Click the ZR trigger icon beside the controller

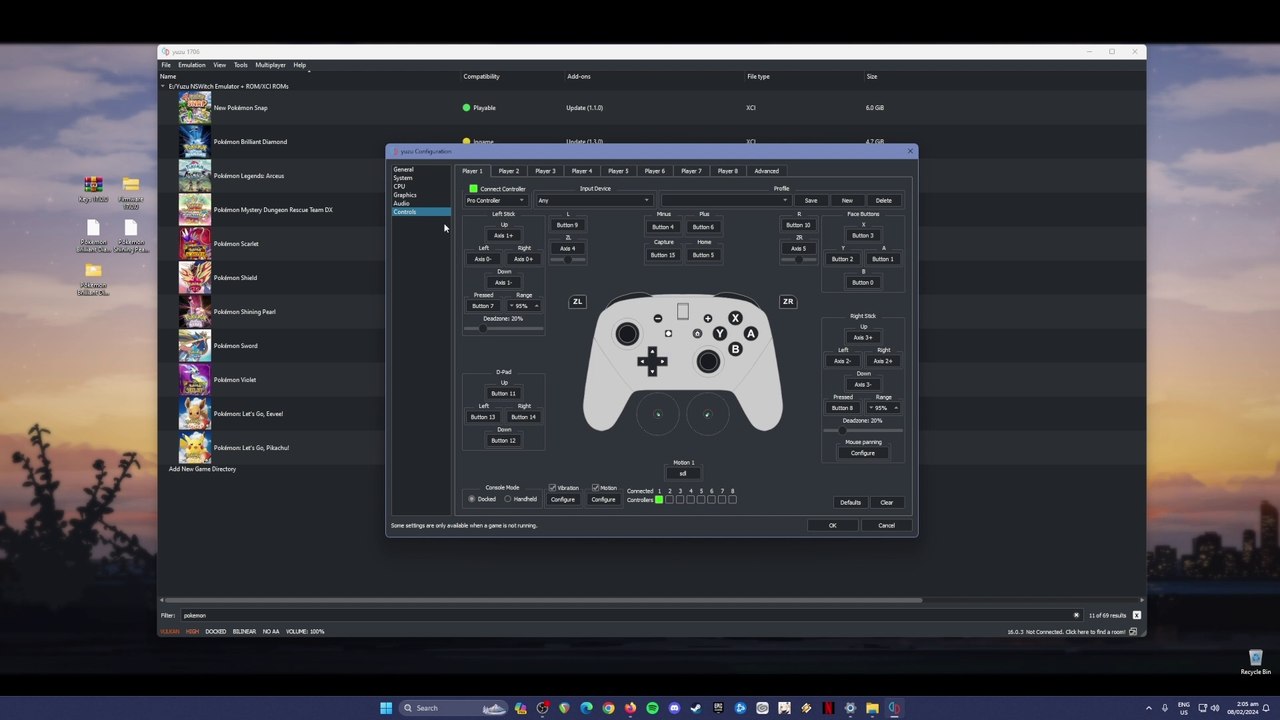[788, 301]
